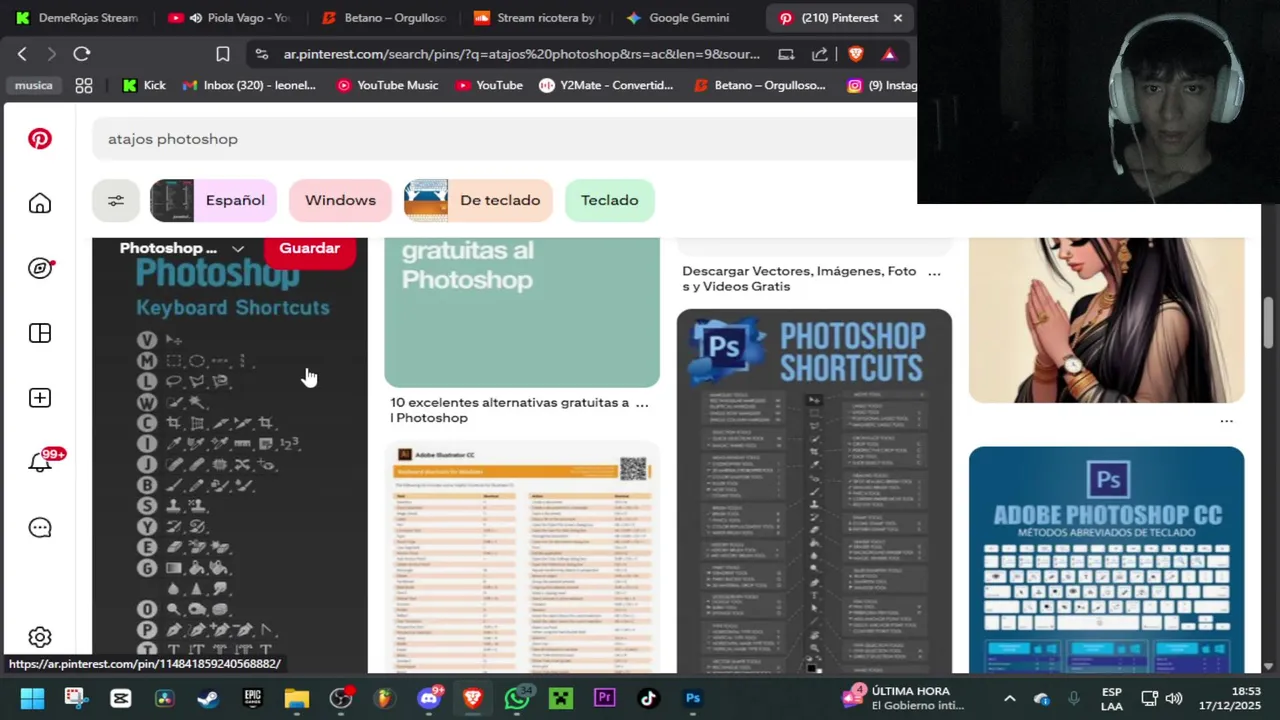The image size is (1280, 720).
Task: Click the cast/screen icon in address bar
Action: tap(786, 54)
